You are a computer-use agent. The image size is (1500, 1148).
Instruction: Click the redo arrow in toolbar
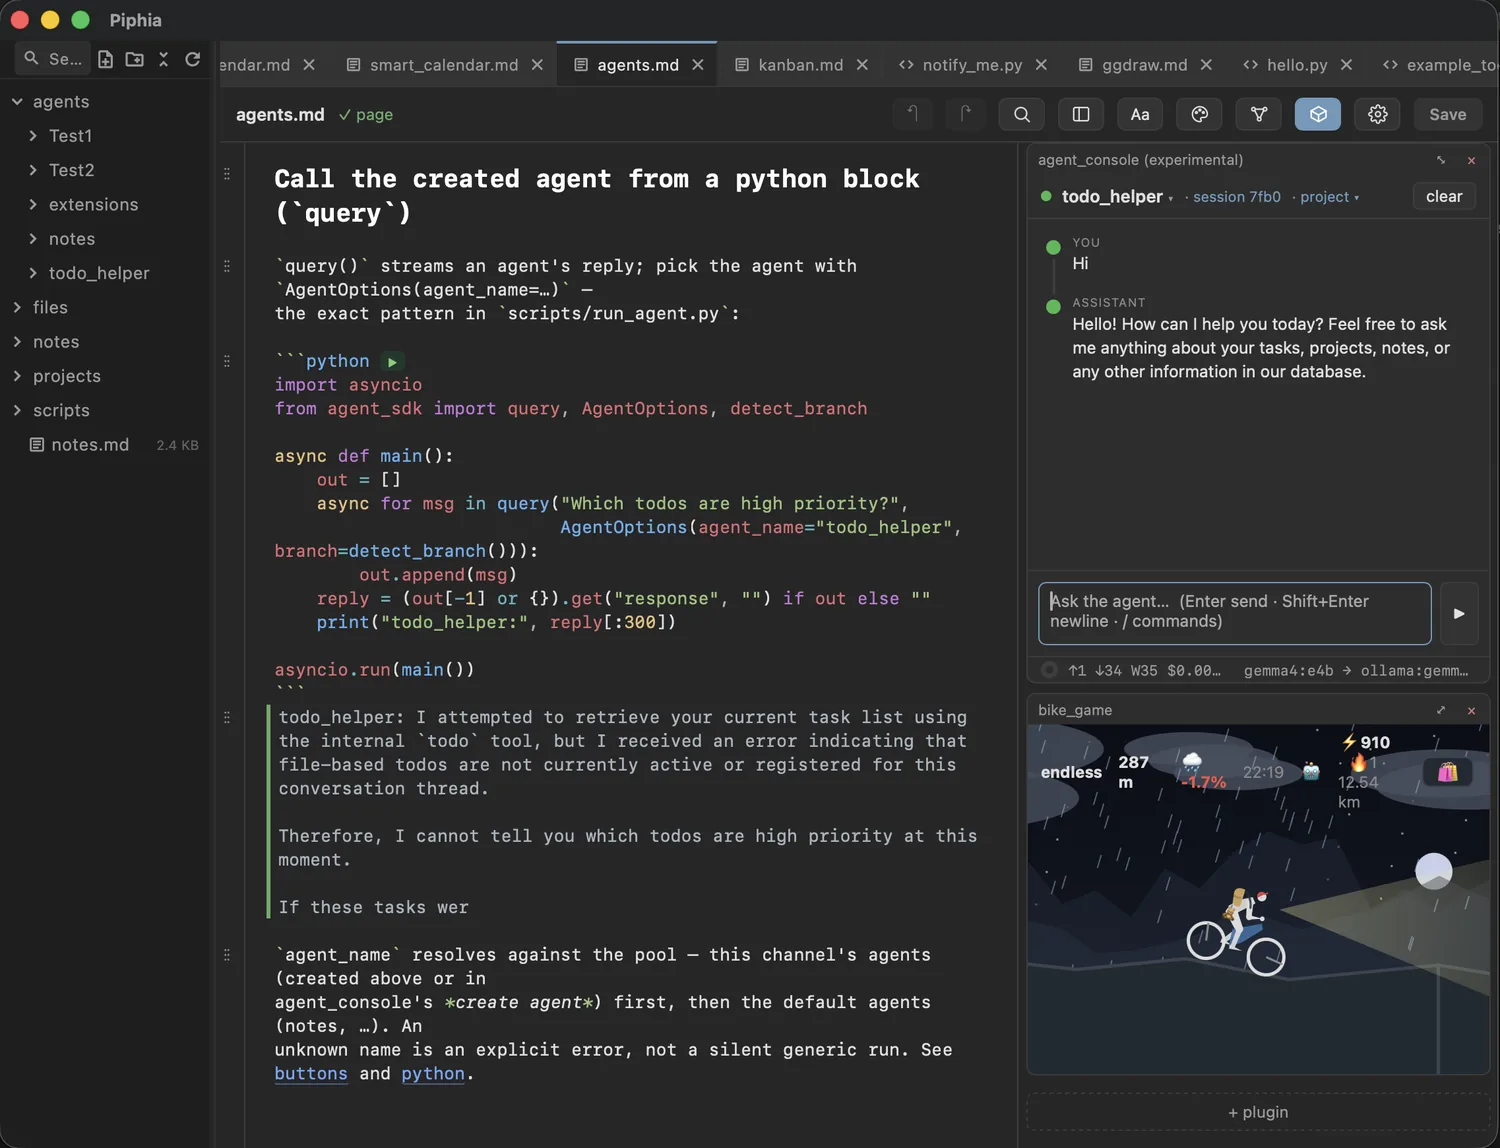click(965, 114)
